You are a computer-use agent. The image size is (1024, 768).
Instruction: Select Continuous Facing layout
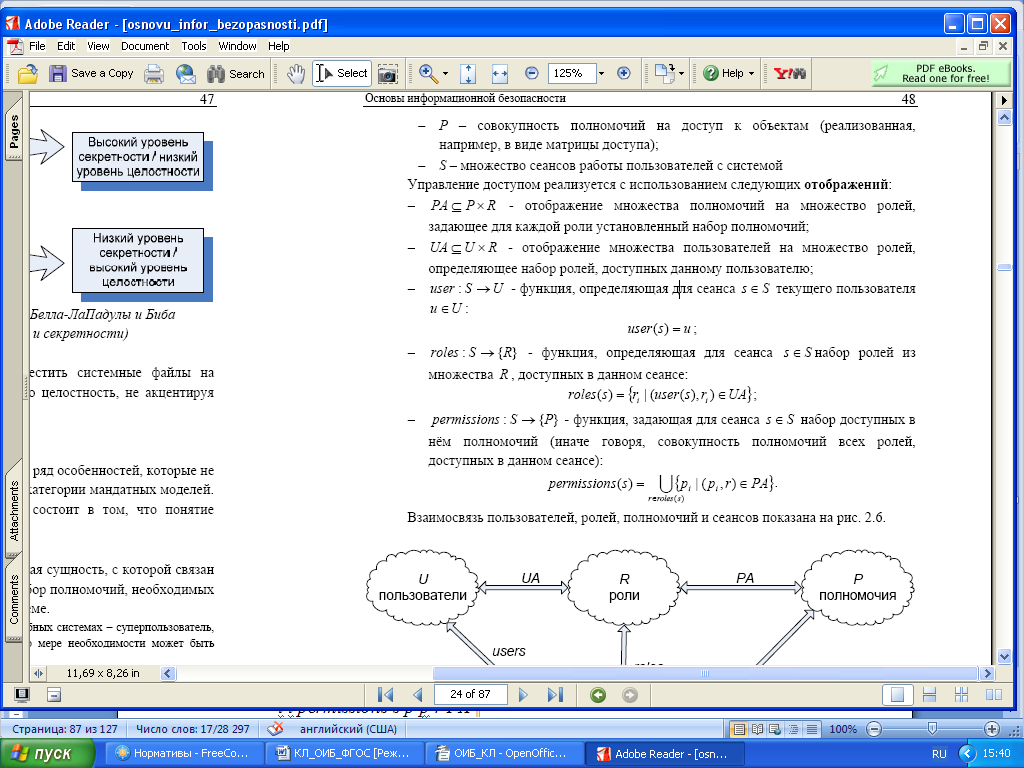(961, 695)
